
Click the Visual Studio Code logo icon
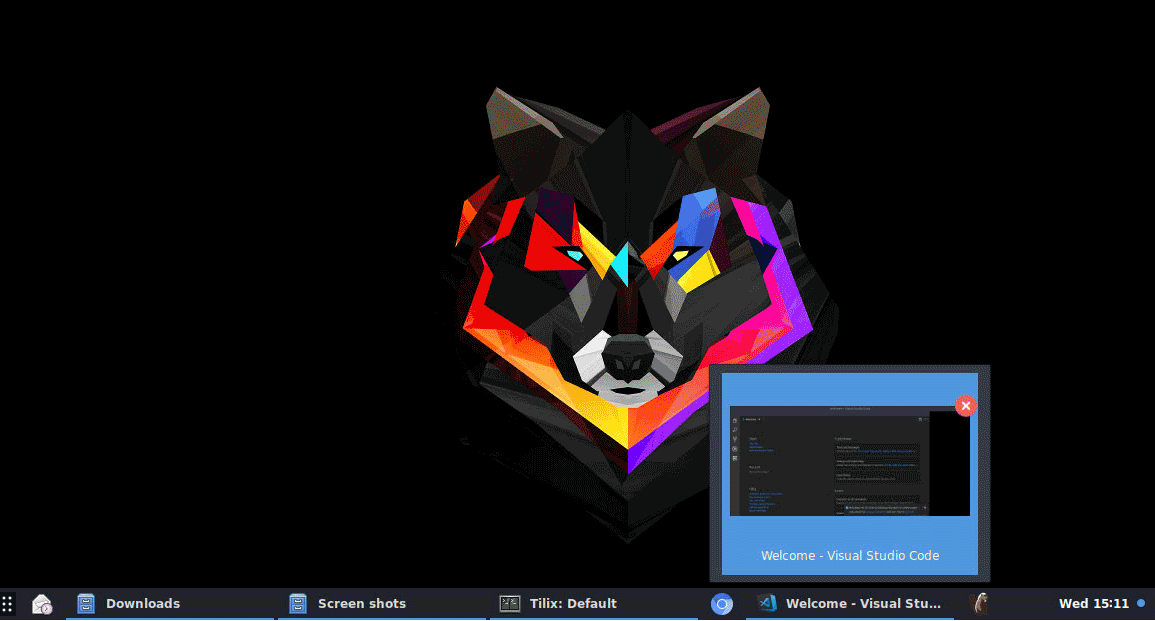[767, 604]
